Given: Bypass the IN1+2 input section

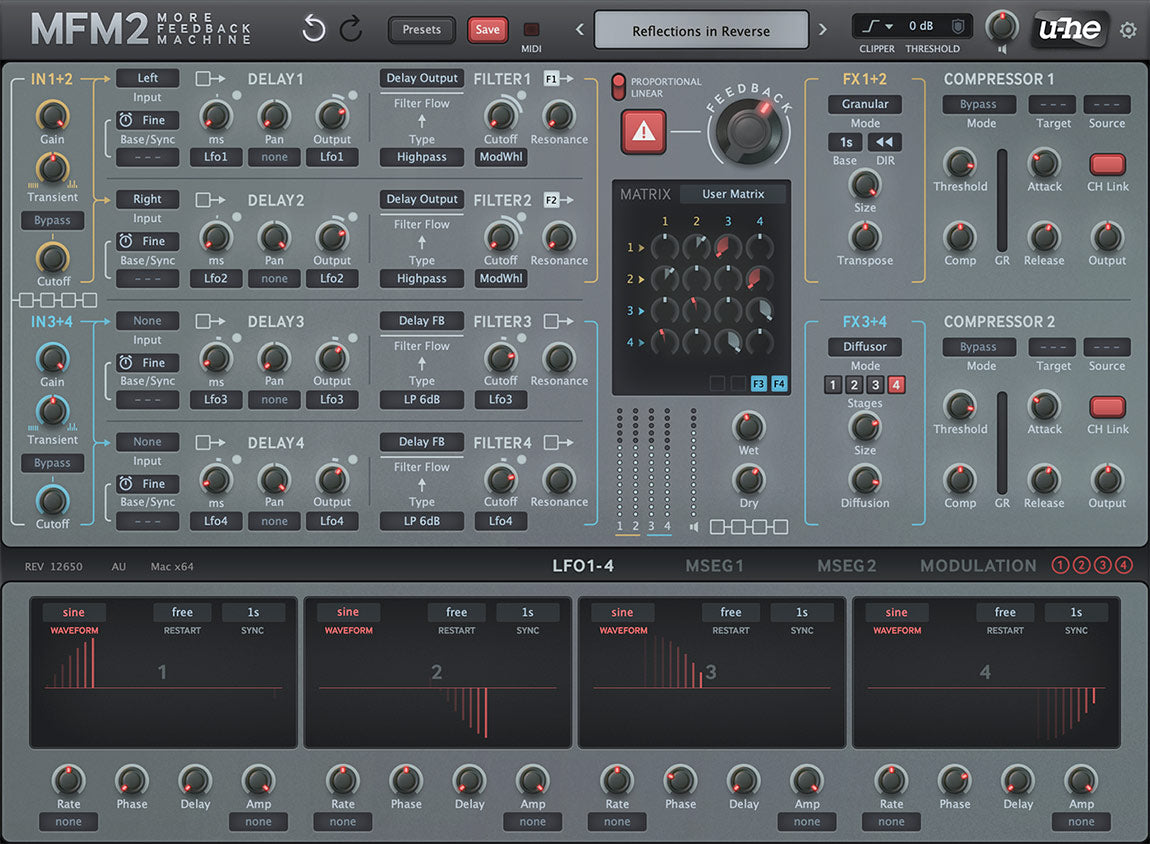Looking at the screenshot, I should (x=52, y=220).
